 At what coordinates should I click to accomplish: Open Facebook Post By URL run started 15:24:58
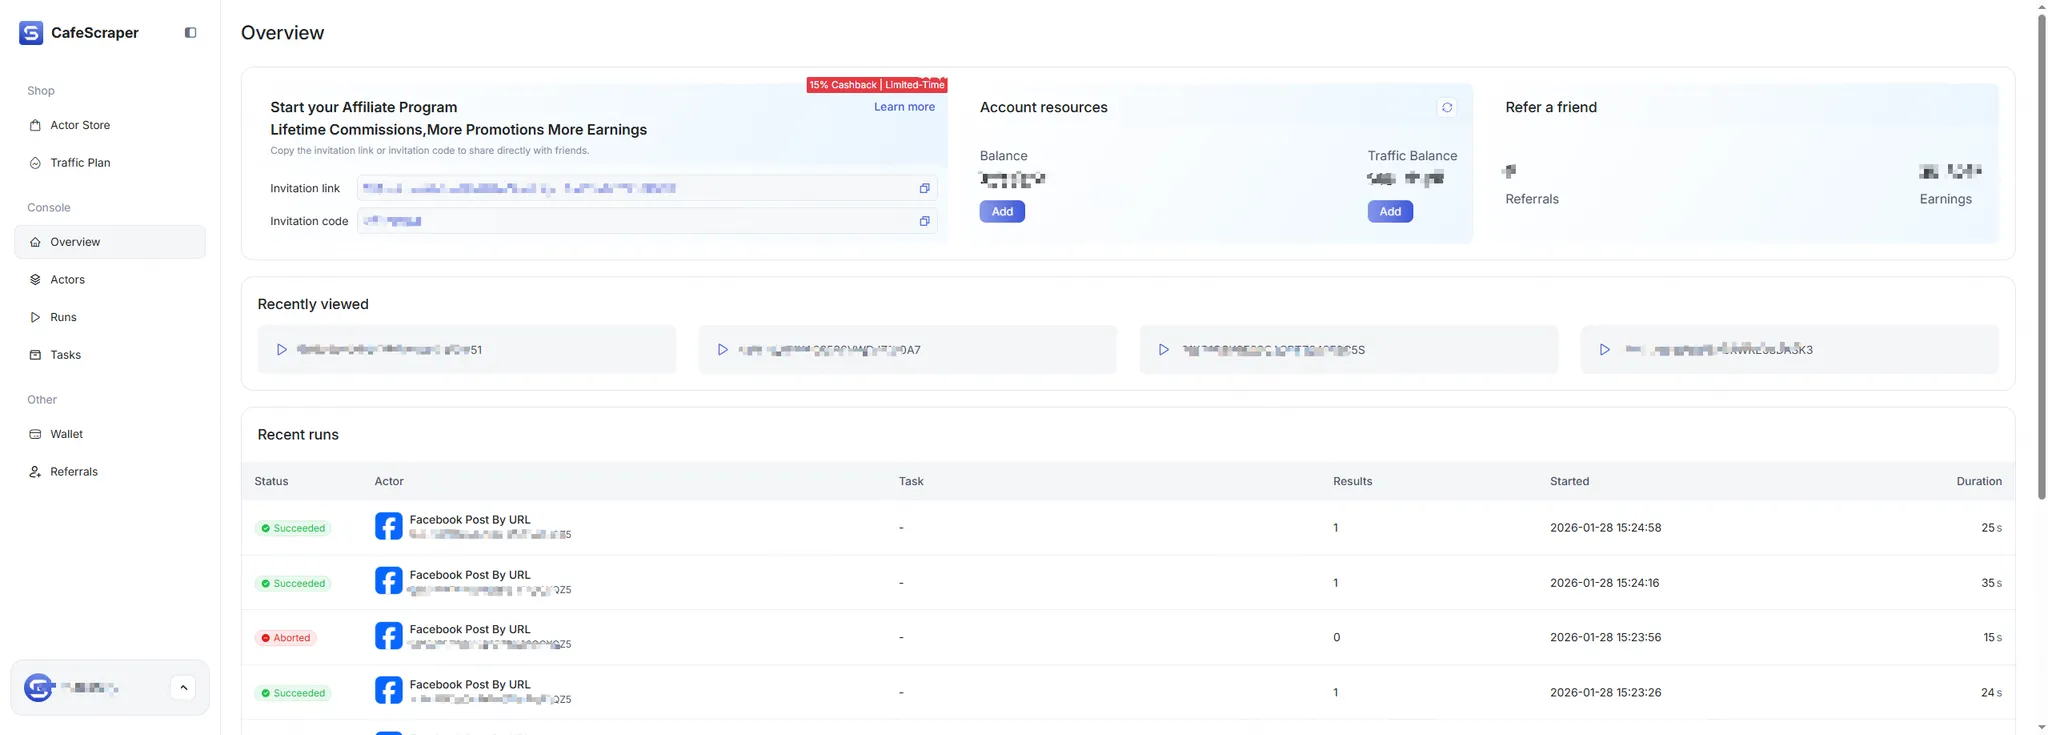pyautogui.click(x=470, y=520)
